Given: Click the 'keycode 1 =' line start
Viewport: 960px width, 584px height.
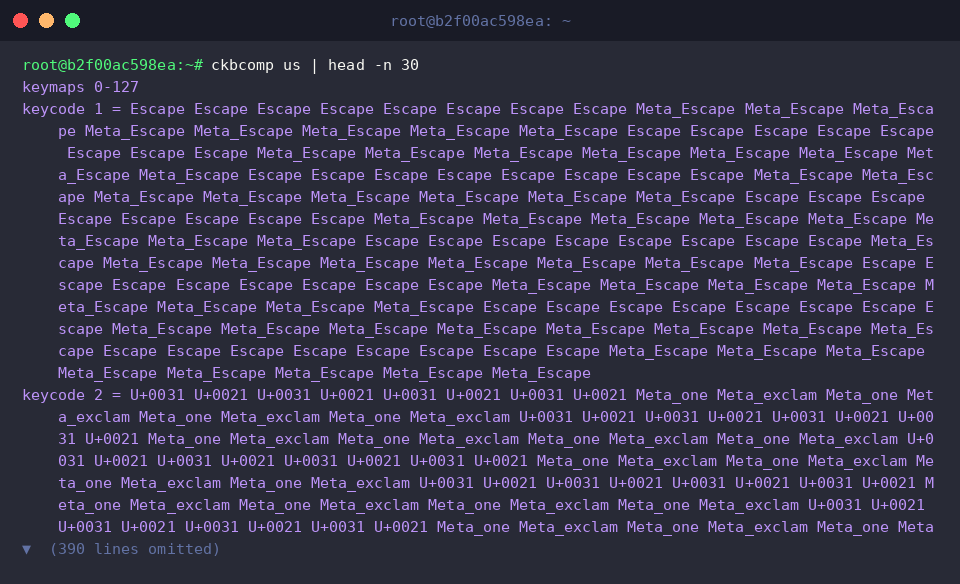Looking at the screenshot, I should tap(72, 109).
